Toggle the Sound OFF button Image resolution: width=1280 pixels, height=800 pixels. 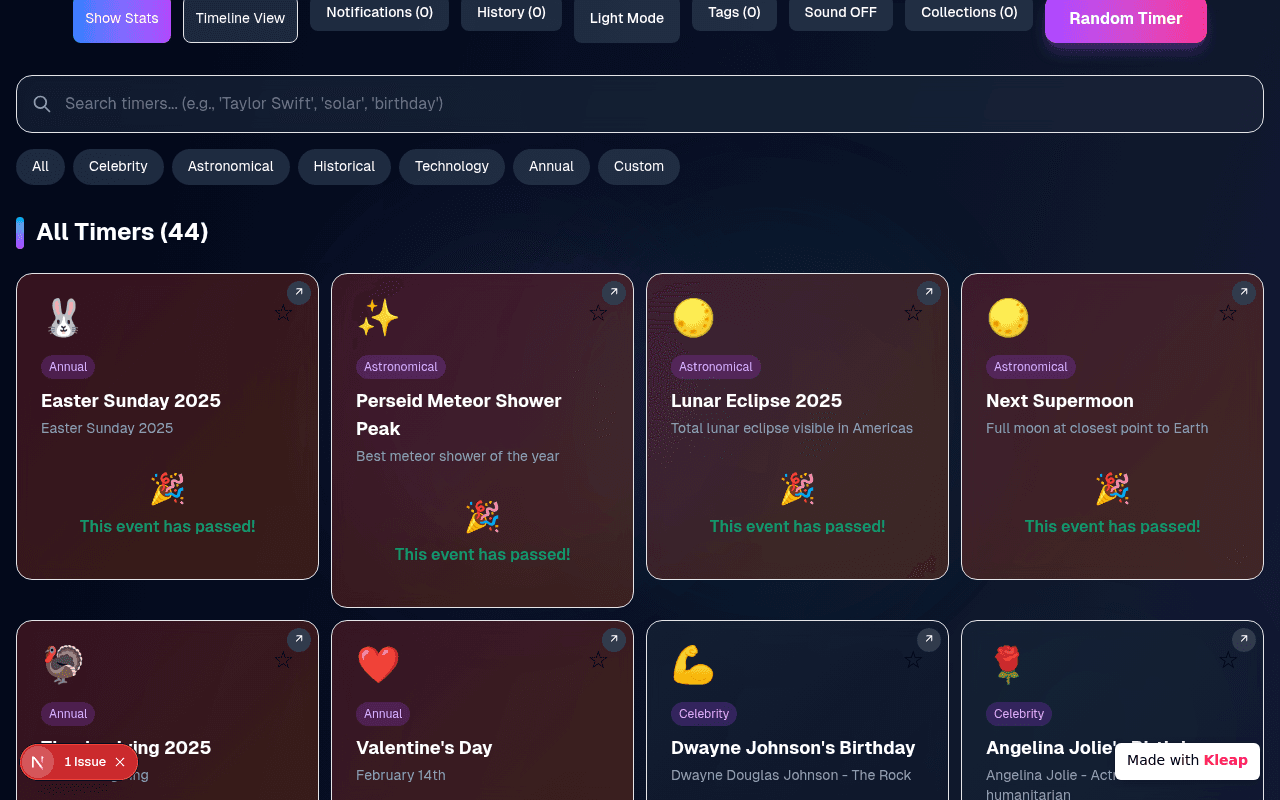pos(841,13)
